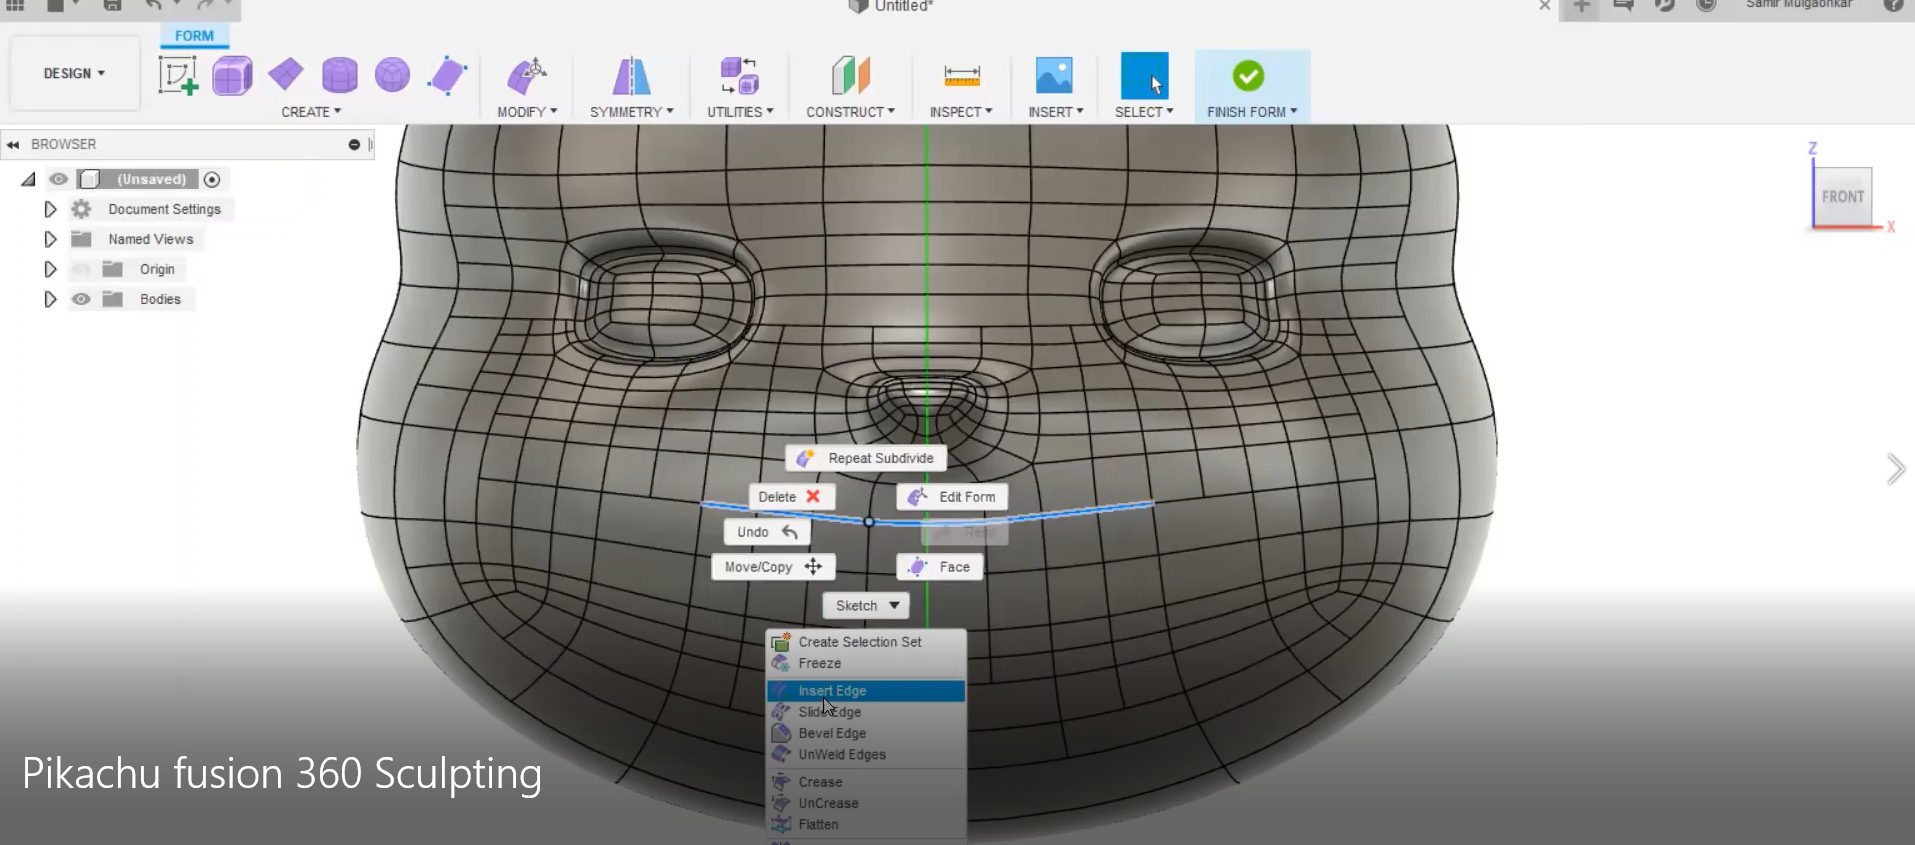Choose UnWeld Edges from context menu
The height and width of the screenshot is (845, 1915).
click(x=865, y=754)
